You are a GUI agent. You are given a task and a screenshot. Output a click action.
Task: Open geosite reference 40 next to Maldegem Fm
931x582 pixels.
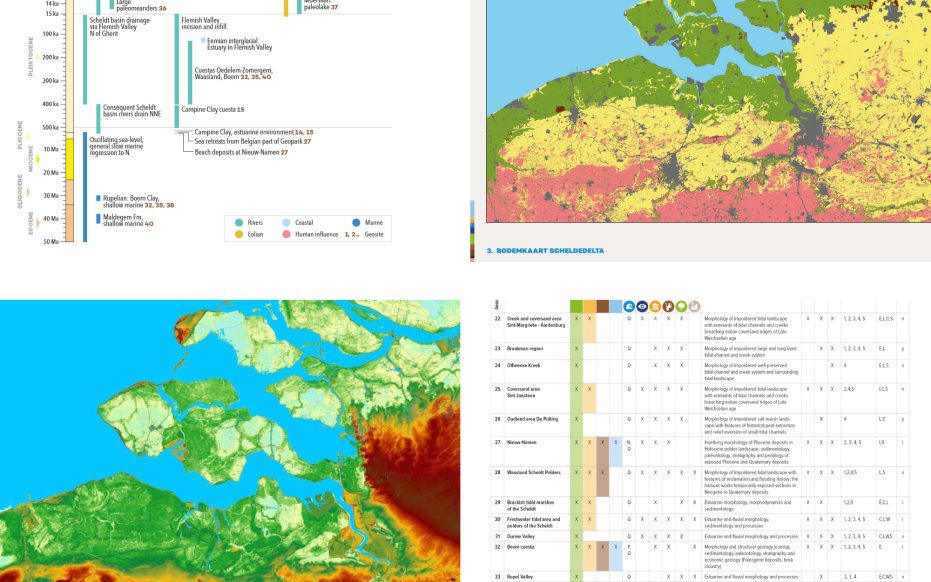[x=147, y=224]
